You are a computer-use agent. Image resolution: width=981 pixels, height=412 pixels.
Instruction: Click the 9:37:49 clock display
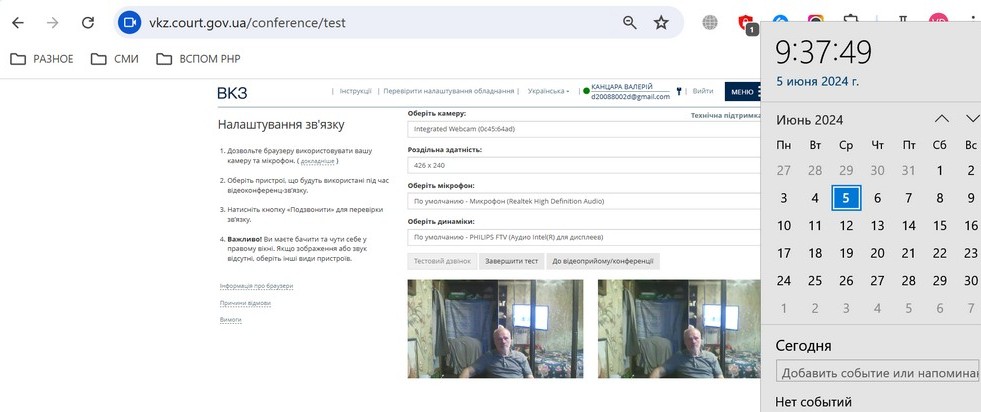coord(823,52)
